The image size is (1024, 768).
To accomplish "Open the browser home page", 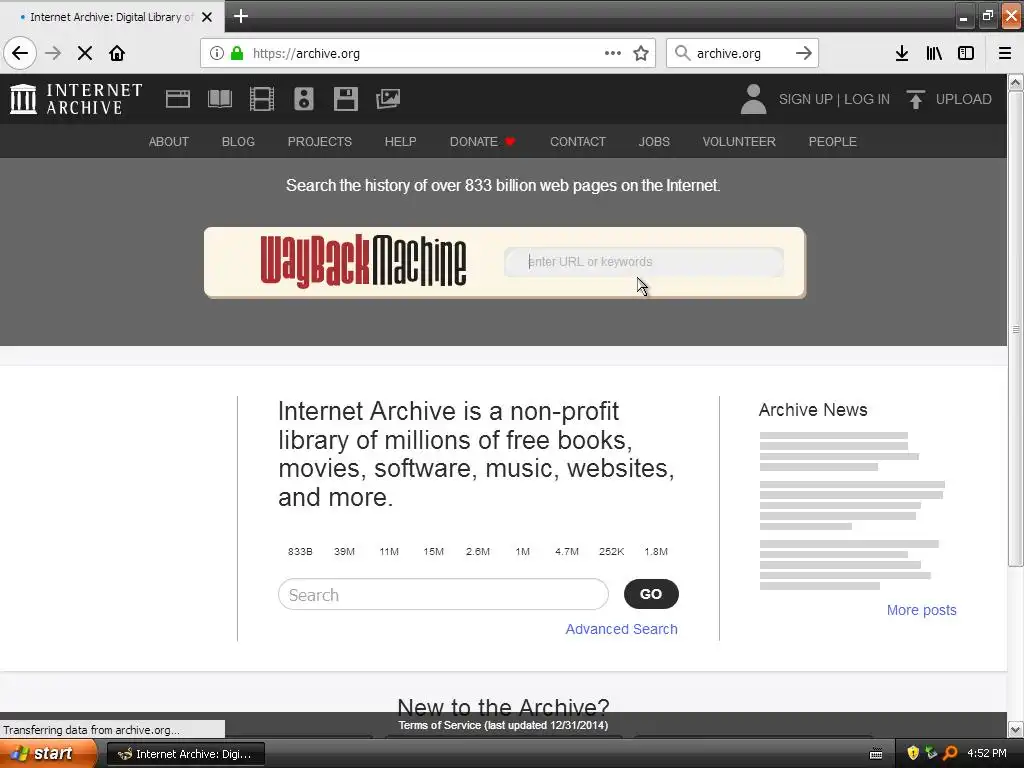I will [117, 53].
